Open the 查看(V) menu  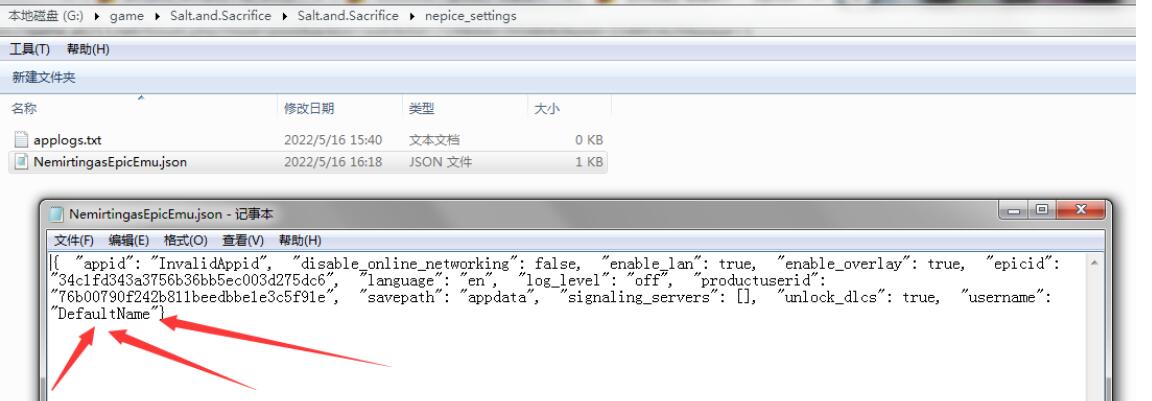(x=241, y=240)
